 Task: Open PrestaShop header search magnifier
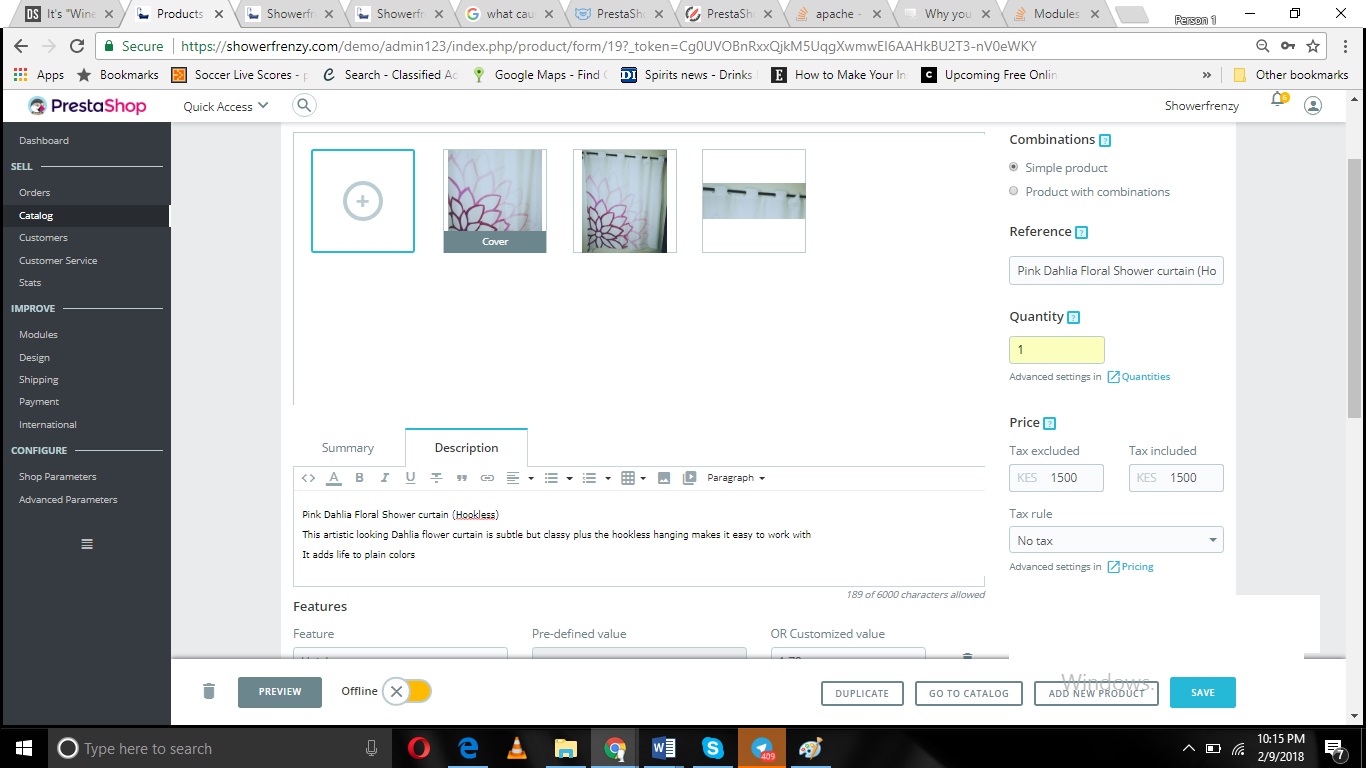(x=304, y=105)
